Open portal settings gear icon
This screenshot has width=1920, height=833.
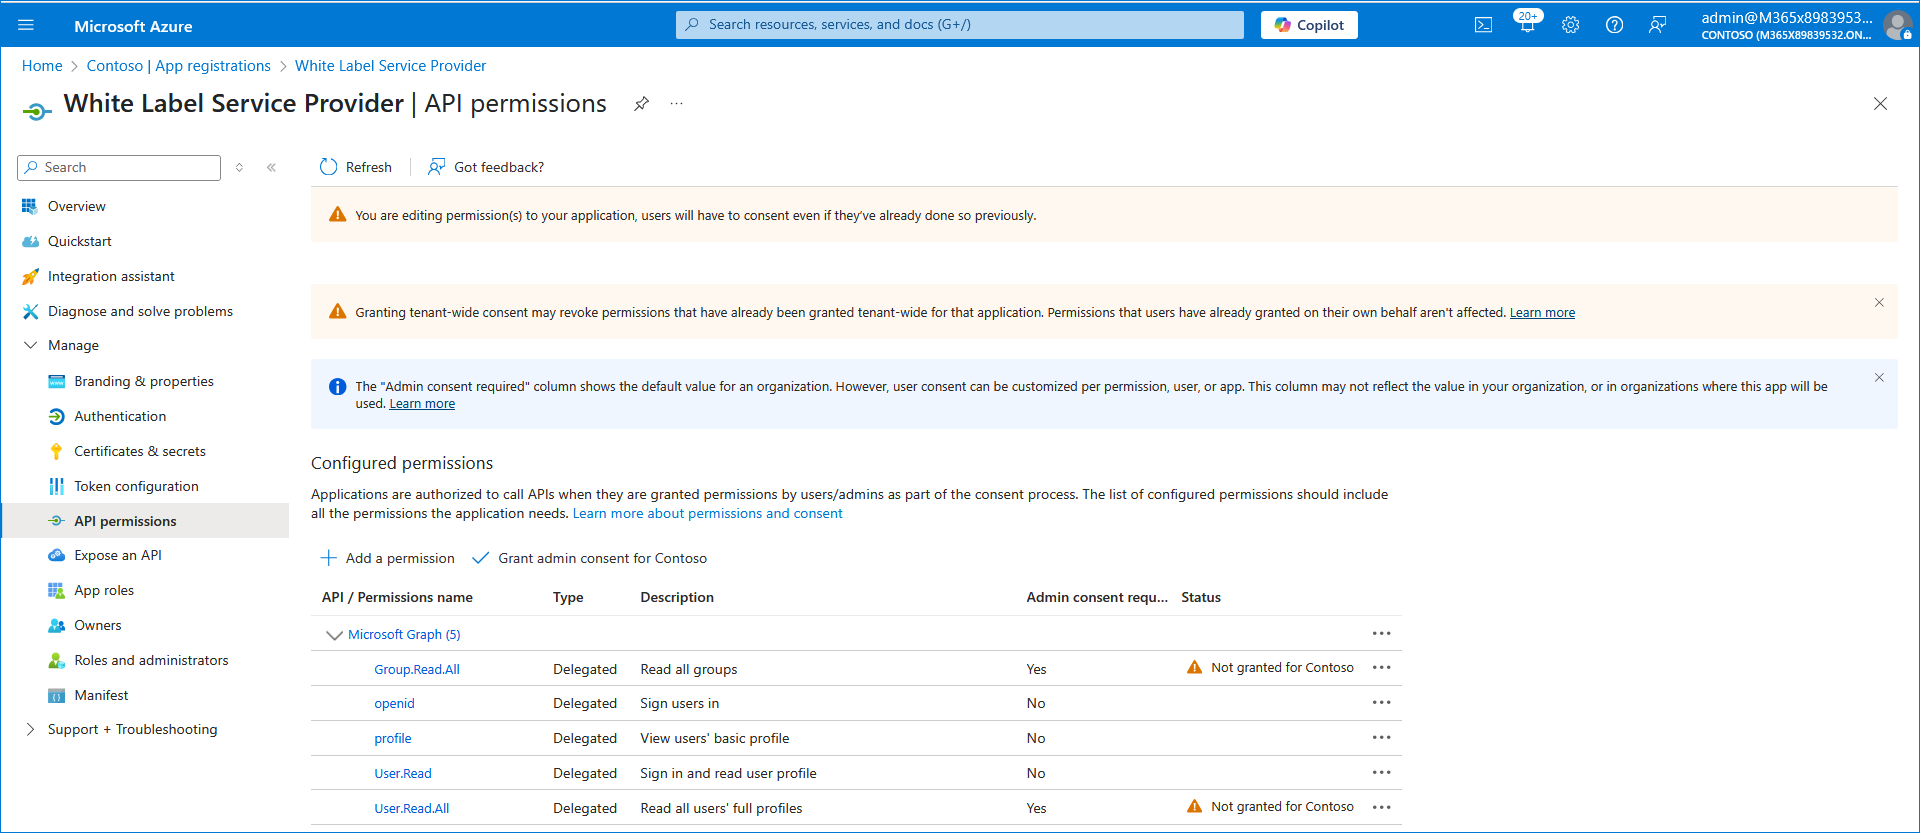pos(1570,25)
